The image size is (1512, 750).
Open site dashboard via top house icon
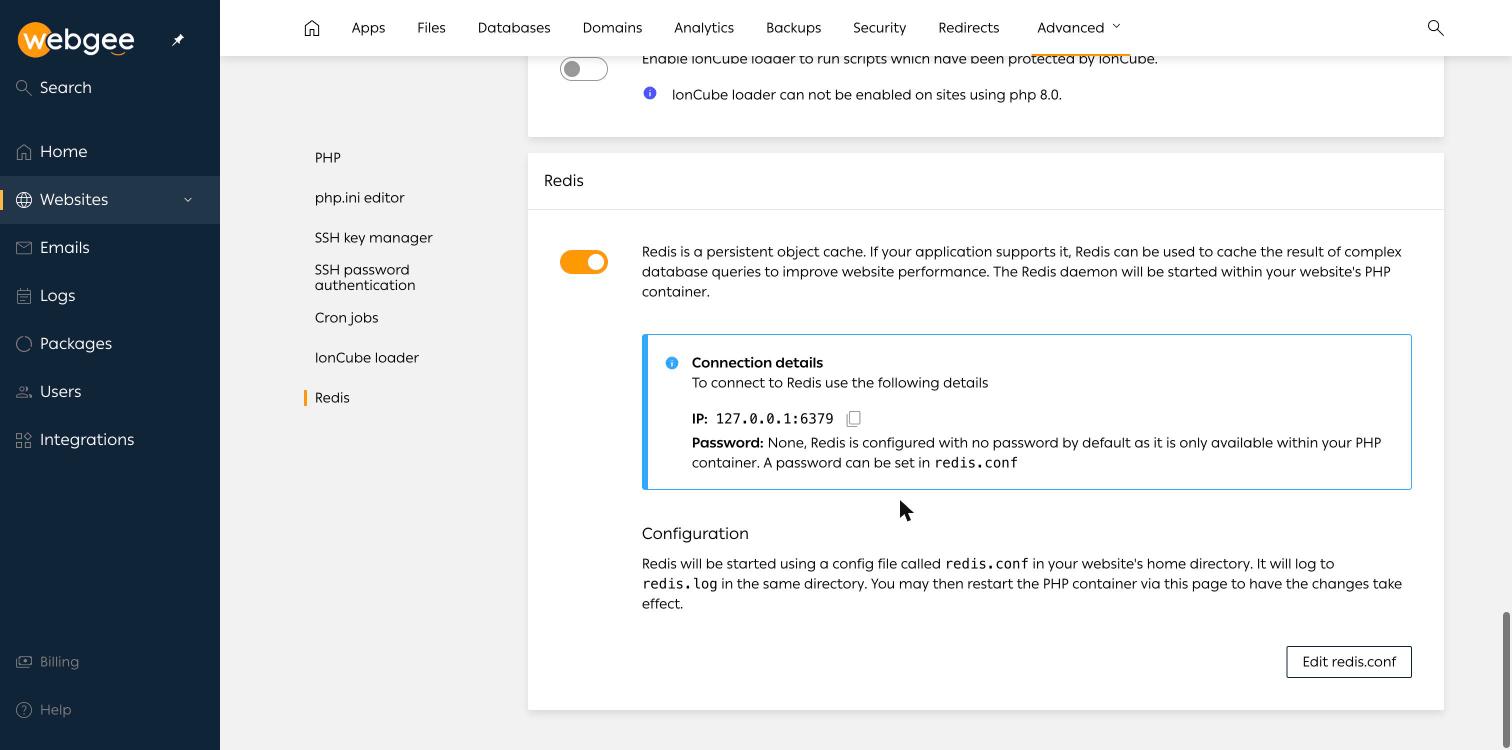click(x=312, y=28)
